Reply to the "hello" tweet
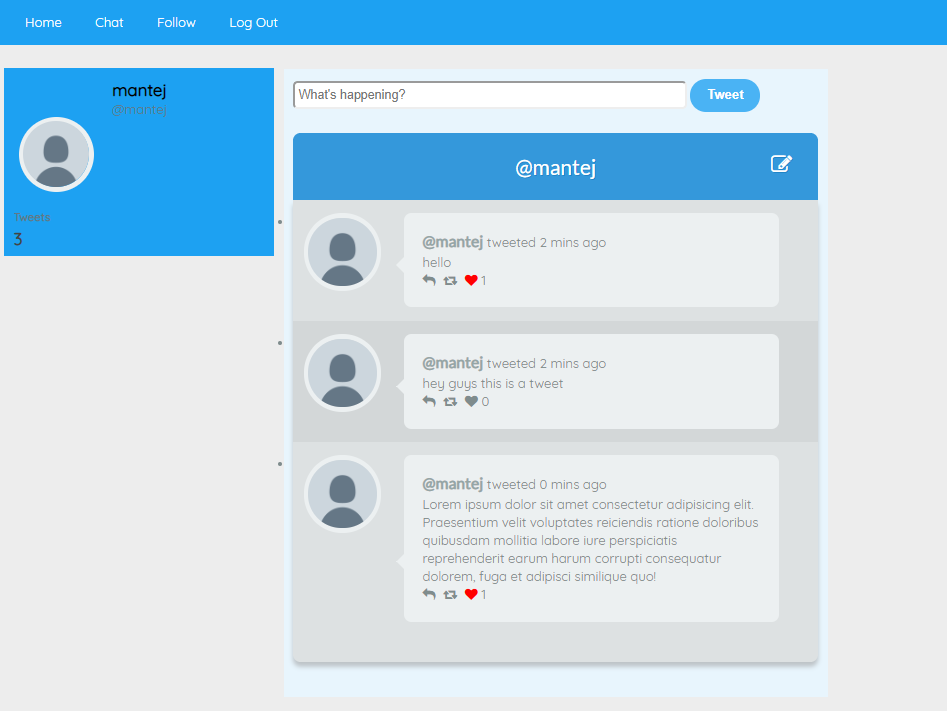 pyautogui.click(x=429, y=281)
